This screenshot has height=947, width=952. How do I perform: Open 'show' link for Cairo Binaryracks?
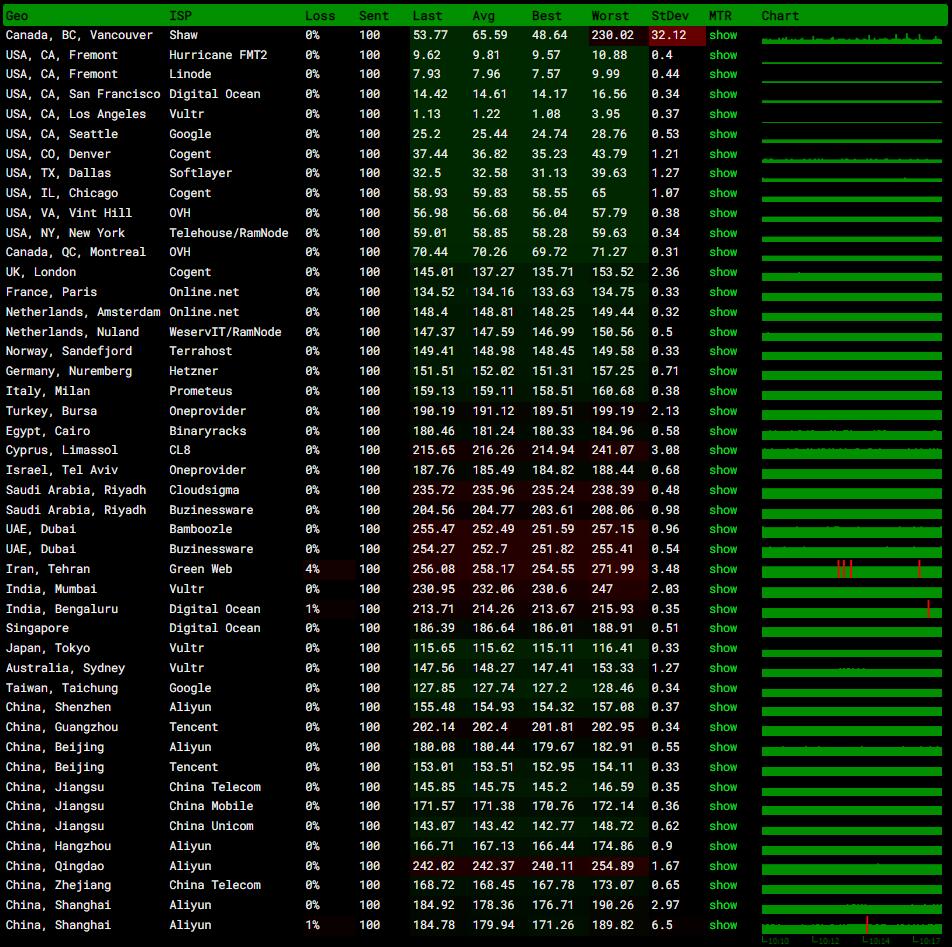pos(723,431)
